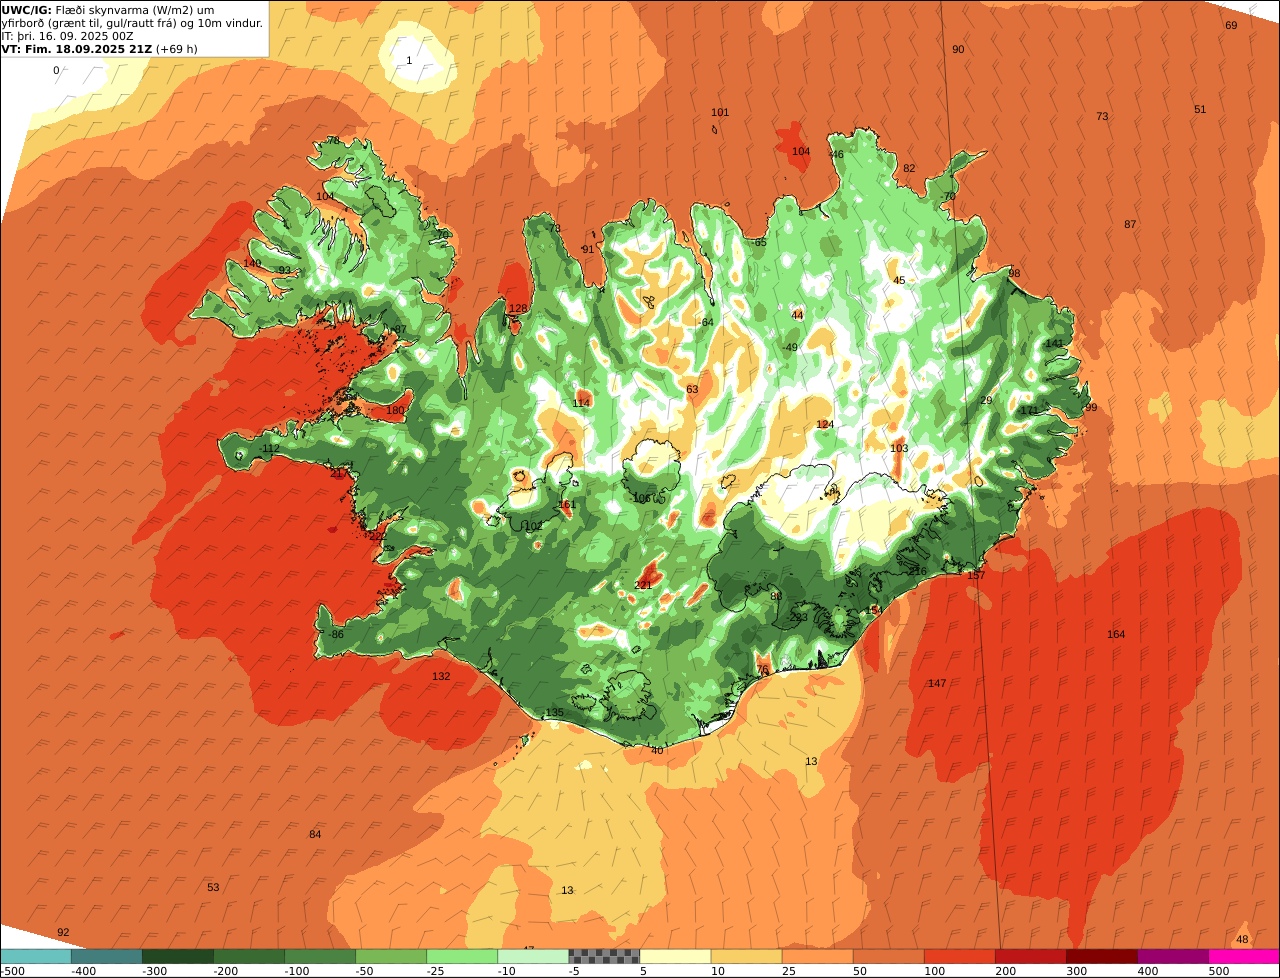Click the map value '124' in the highlands
The image size is (1280, 978).
point(825,425)
